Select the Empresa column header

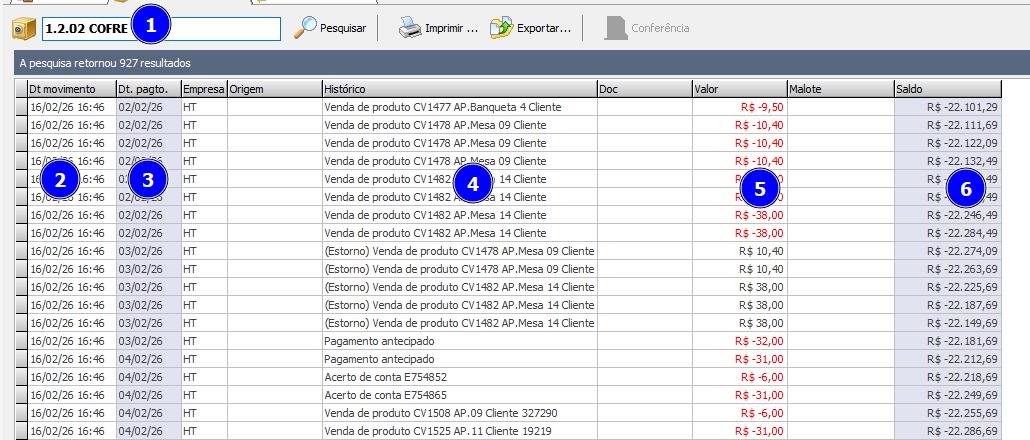(x=203, y=89)
